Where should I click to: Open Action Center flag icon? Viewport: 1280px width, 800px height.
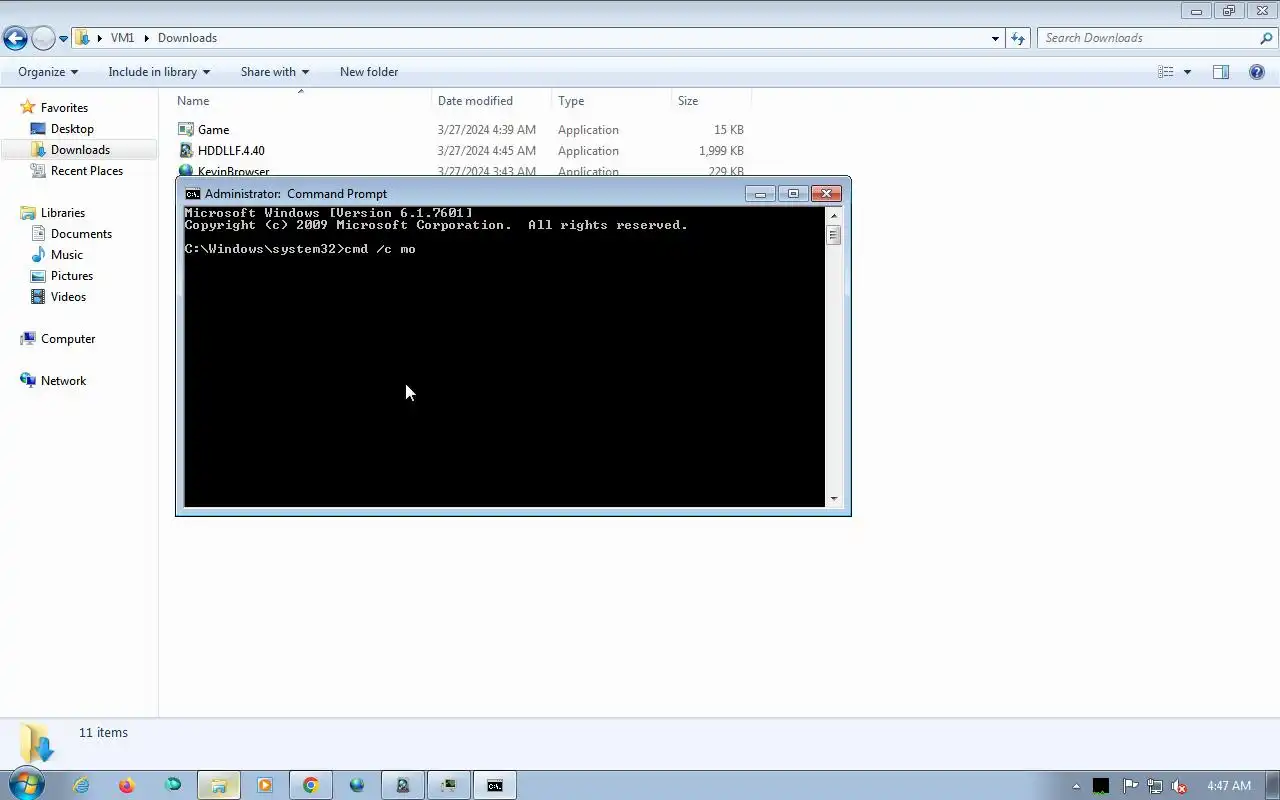1130,786
